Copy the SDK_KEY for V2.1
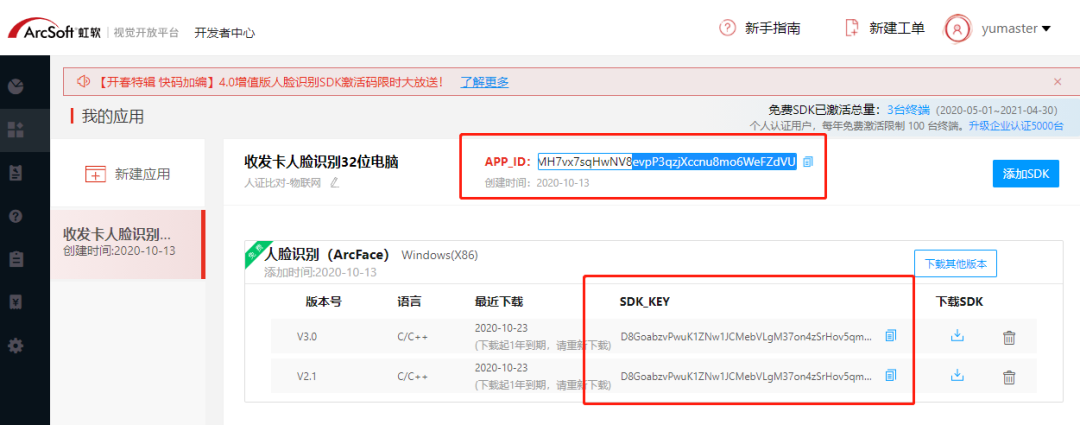This screenshot has height=425, width=1080. point(891,375)
